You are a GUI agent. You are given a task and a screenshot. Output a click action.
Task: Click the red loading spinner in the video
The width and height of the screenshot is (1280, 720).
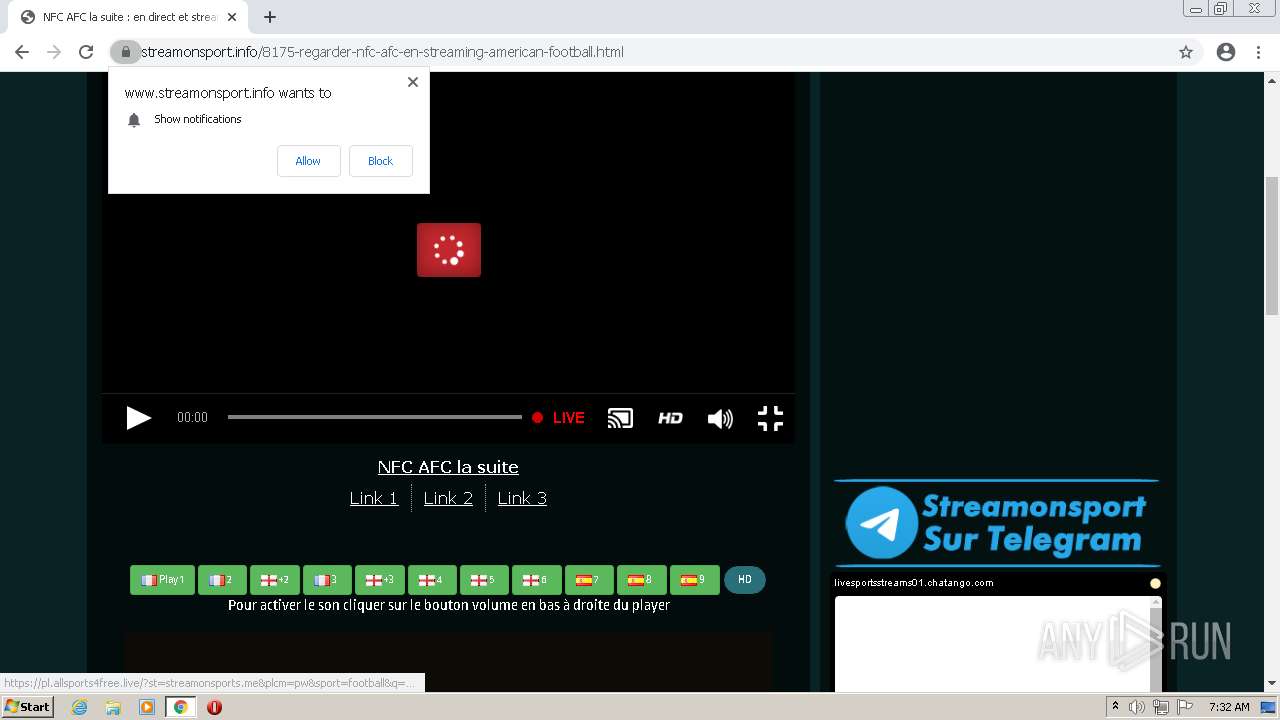[x=449, y=250]
